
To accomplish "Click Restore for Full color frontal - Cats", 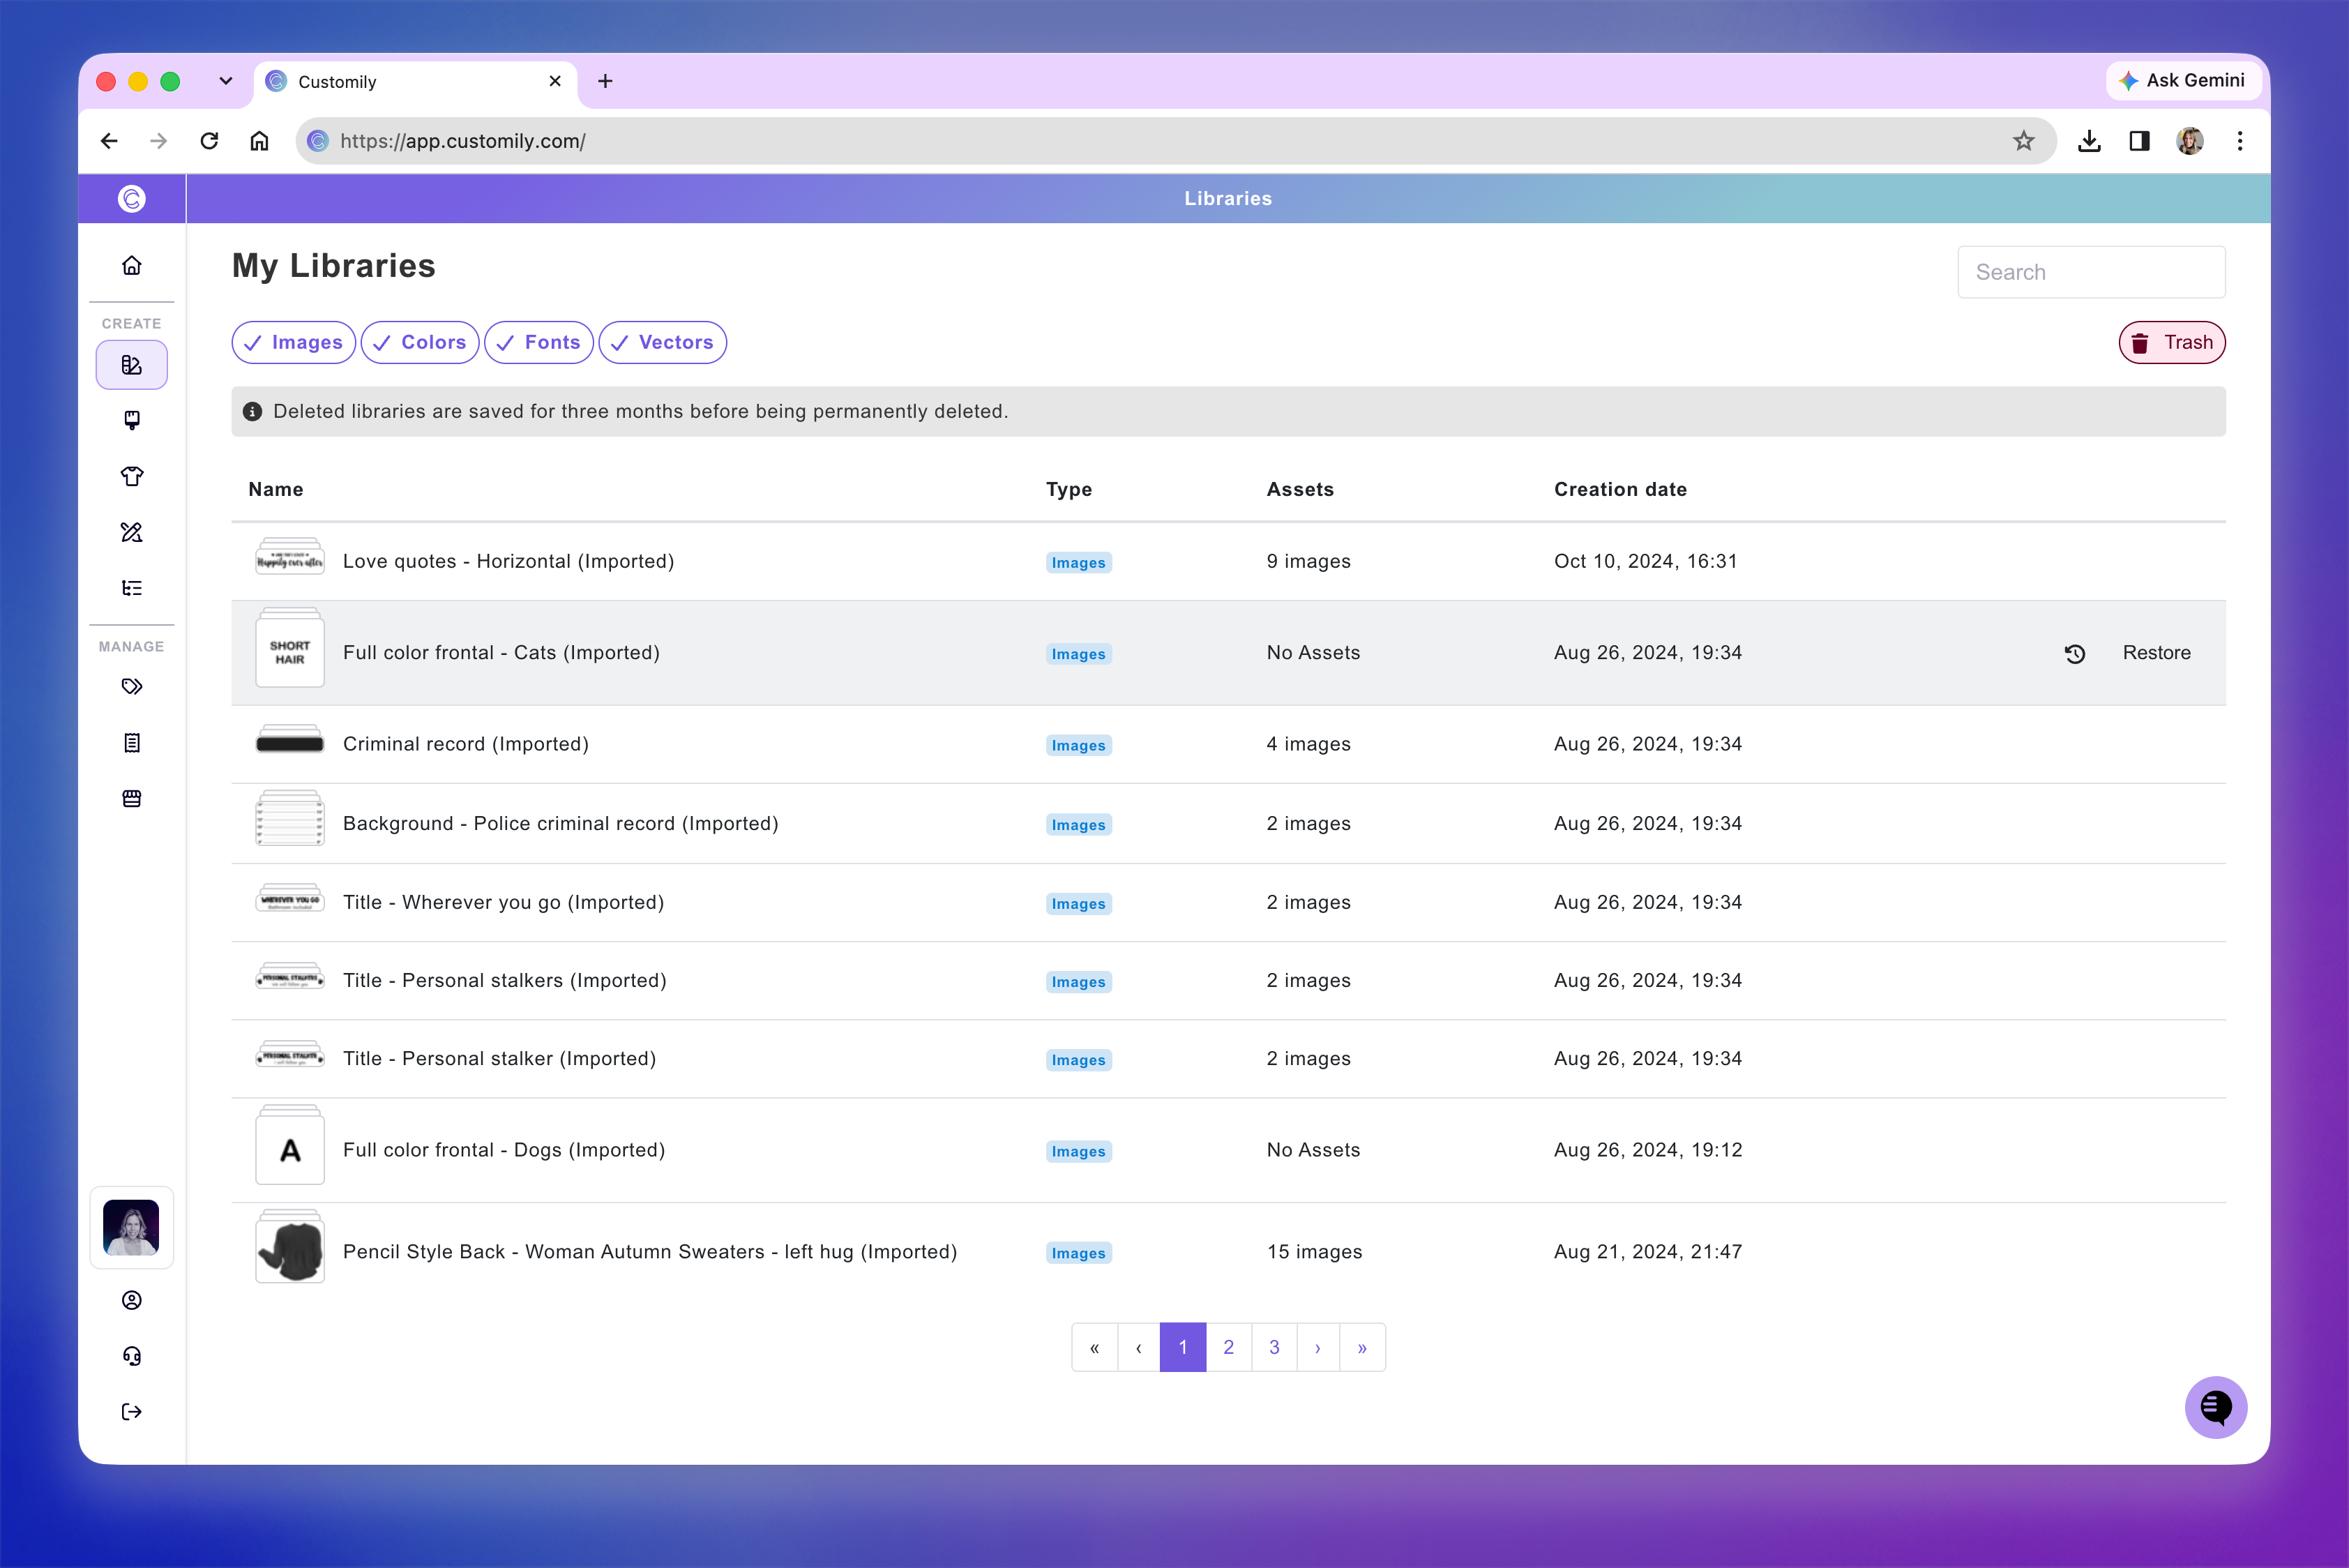I will (2156, 653).
